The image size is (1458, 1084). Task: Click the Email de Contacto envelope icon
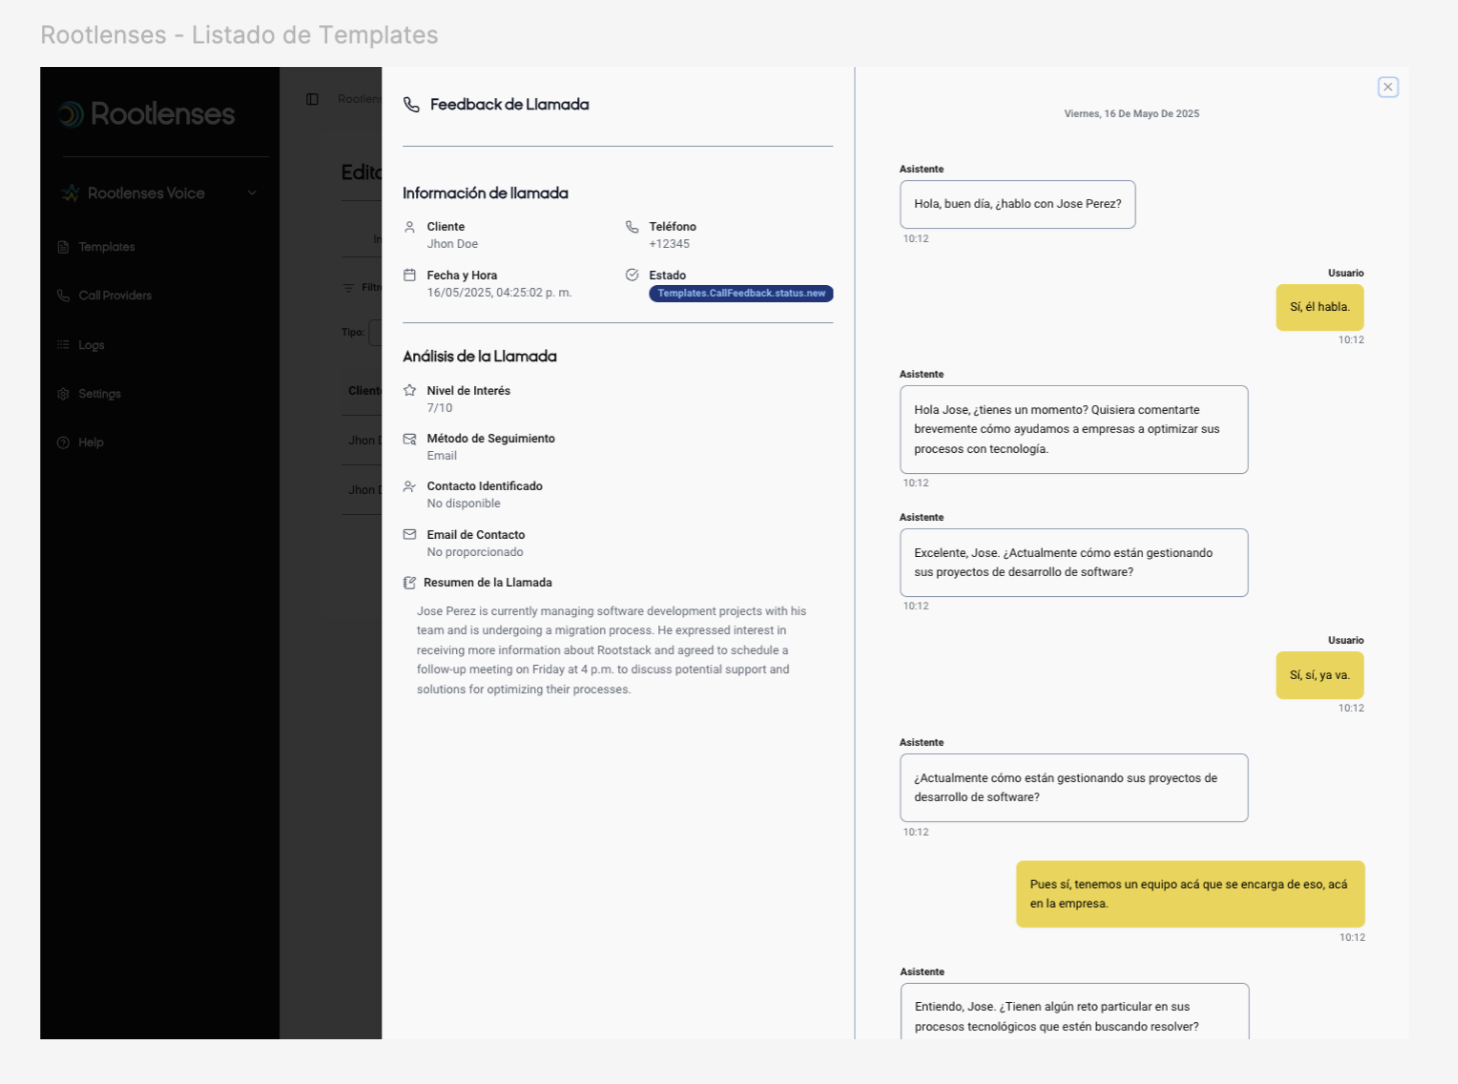[409, 535]
